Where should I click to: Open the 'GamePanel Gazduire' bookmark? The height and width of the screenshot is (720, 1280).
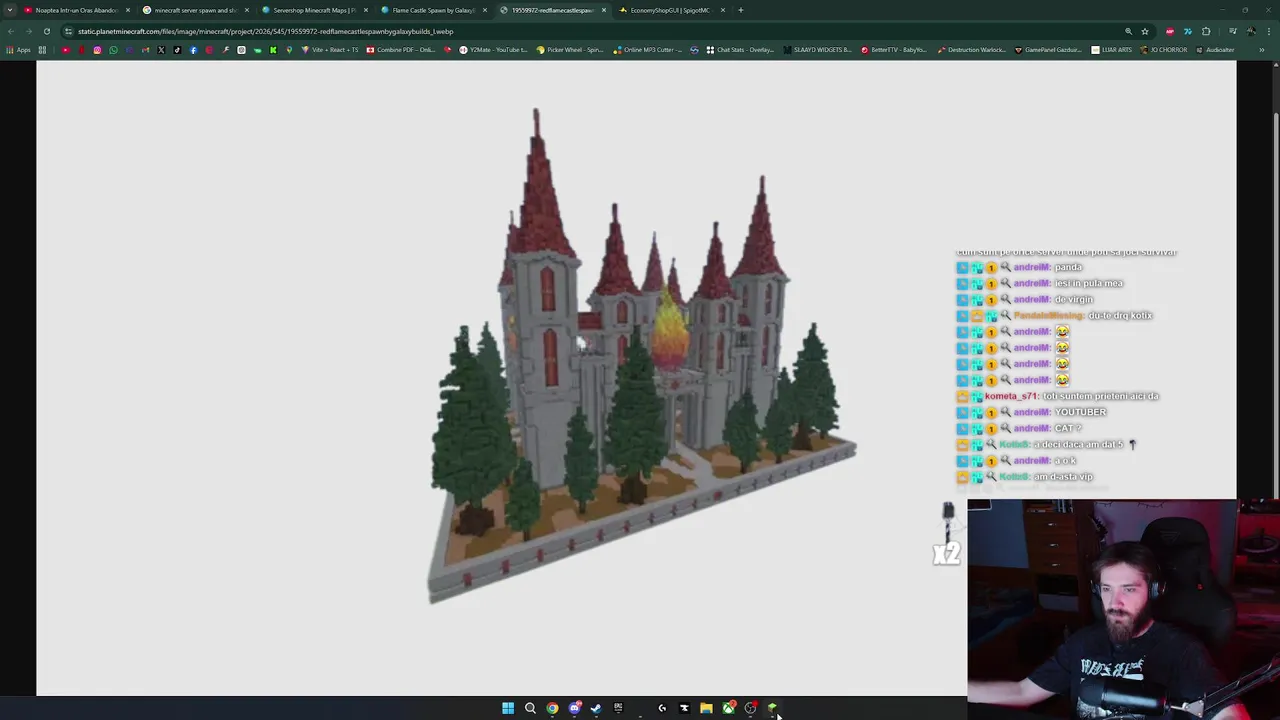click(1047, 50)
